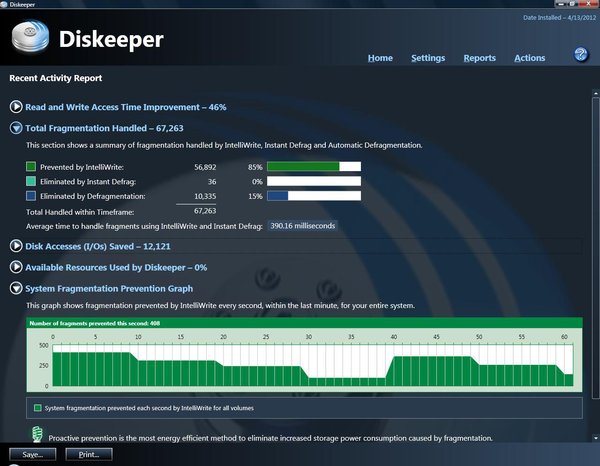Open the Settings menu

428,58
